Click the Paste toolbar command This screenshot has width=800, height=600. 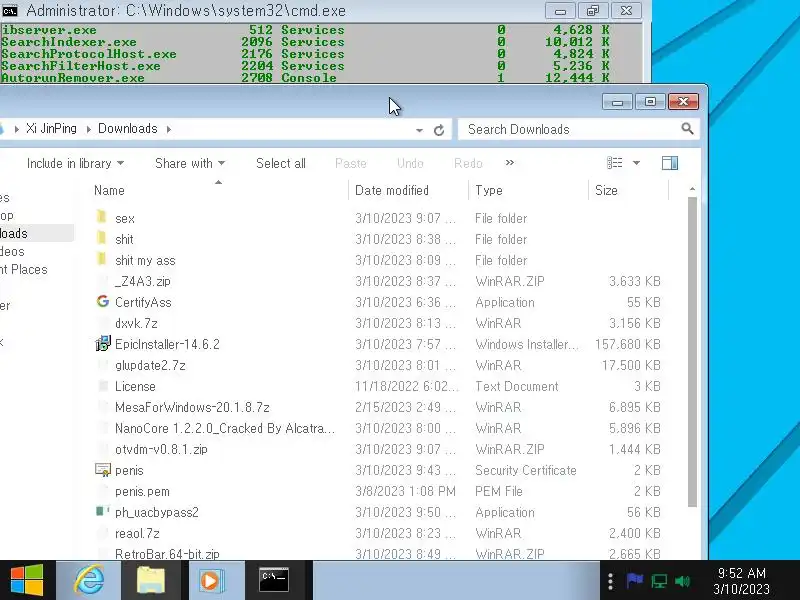click(x=351, y=163)
